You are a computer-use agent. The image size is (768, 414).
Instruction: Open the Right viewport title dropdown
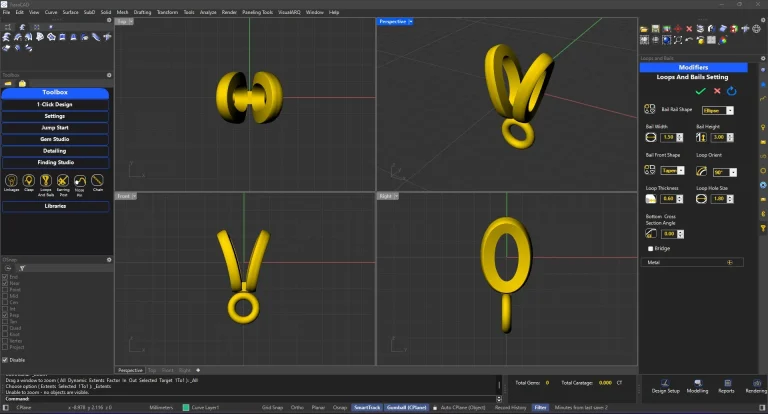(x=396, y=196)
